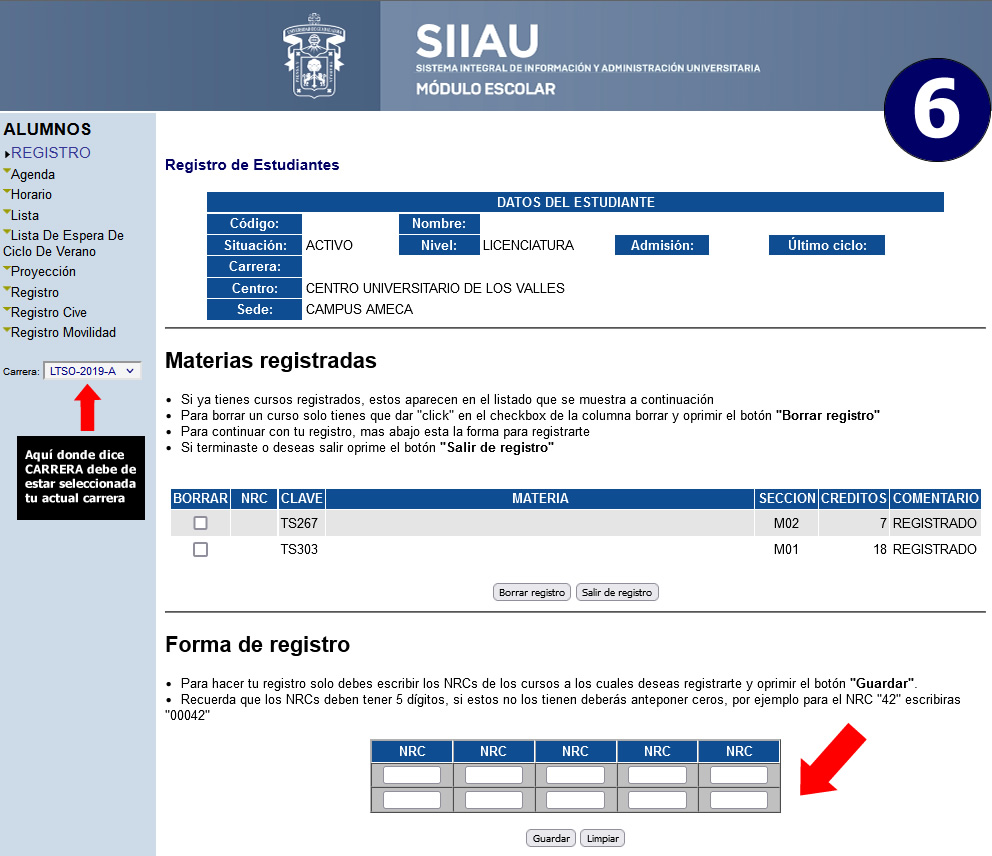992x856 pixels.
Task: Focus the third NRC field, bottom row
Action: click(575, 800)
